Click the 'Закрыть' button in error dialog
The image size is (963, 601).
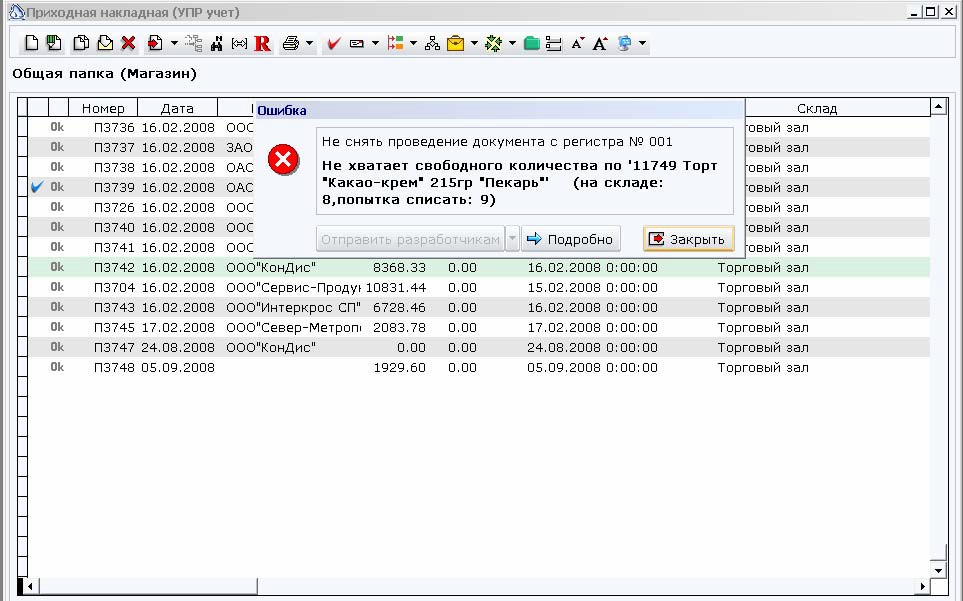tap(688, 239)
